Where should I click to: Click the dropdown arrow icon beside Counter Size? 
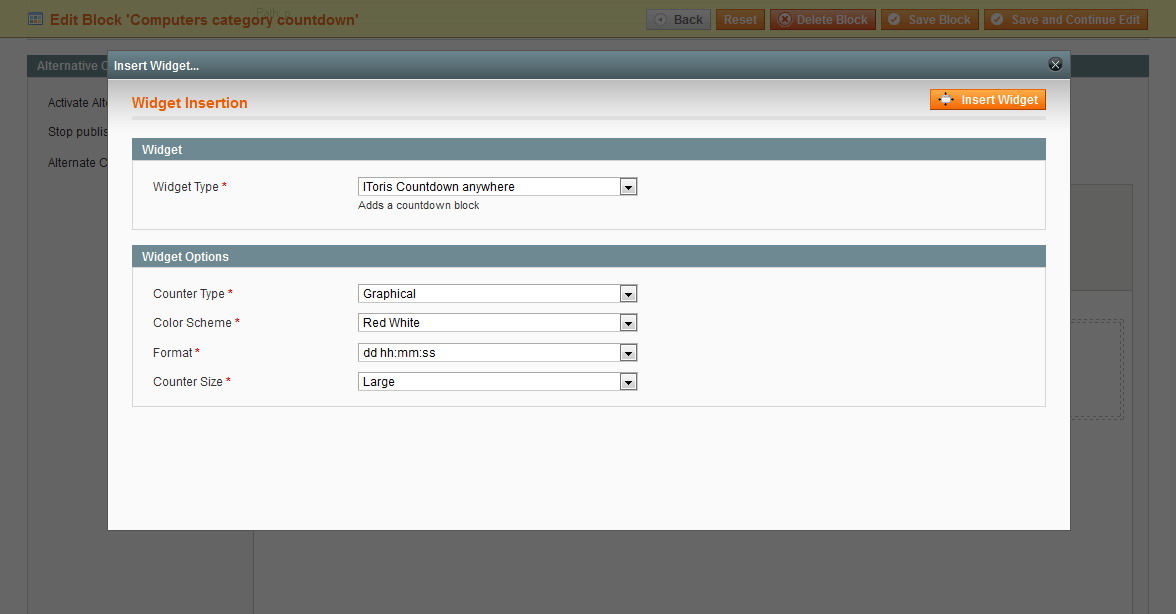tap(628, 381)
